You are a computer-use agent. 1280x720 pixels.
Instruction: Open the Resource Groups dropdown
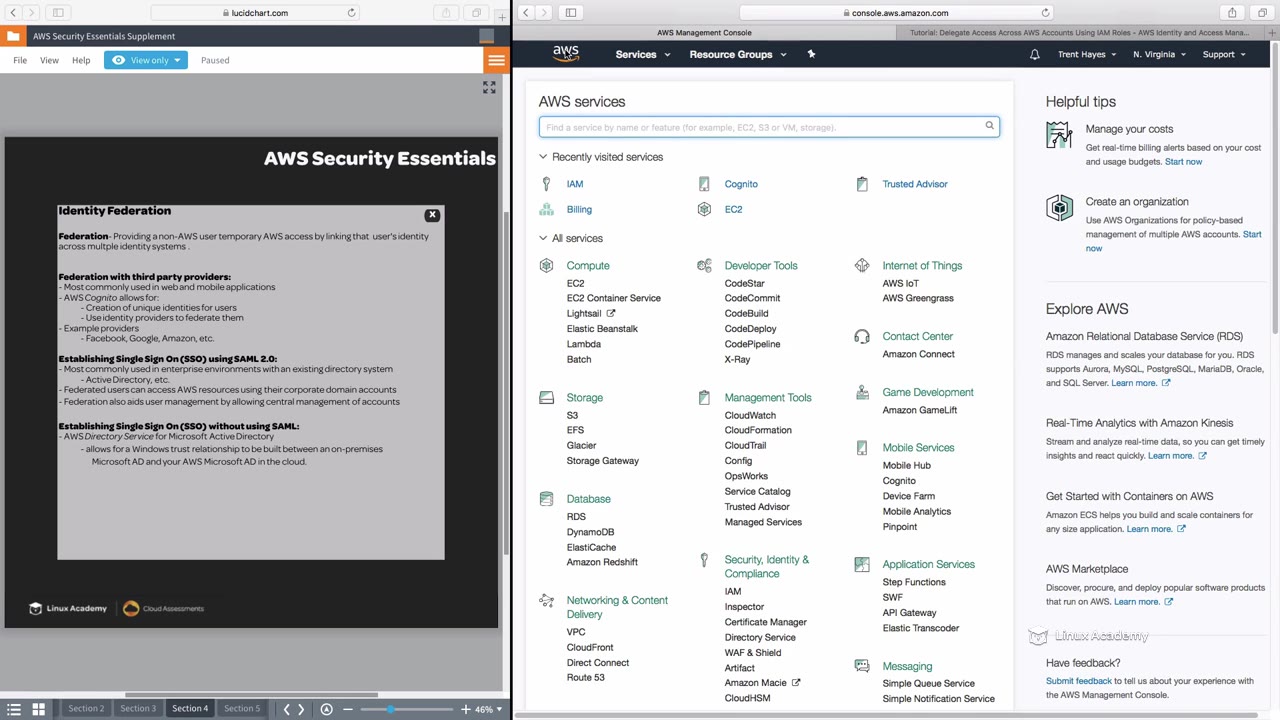click(738, 54)
